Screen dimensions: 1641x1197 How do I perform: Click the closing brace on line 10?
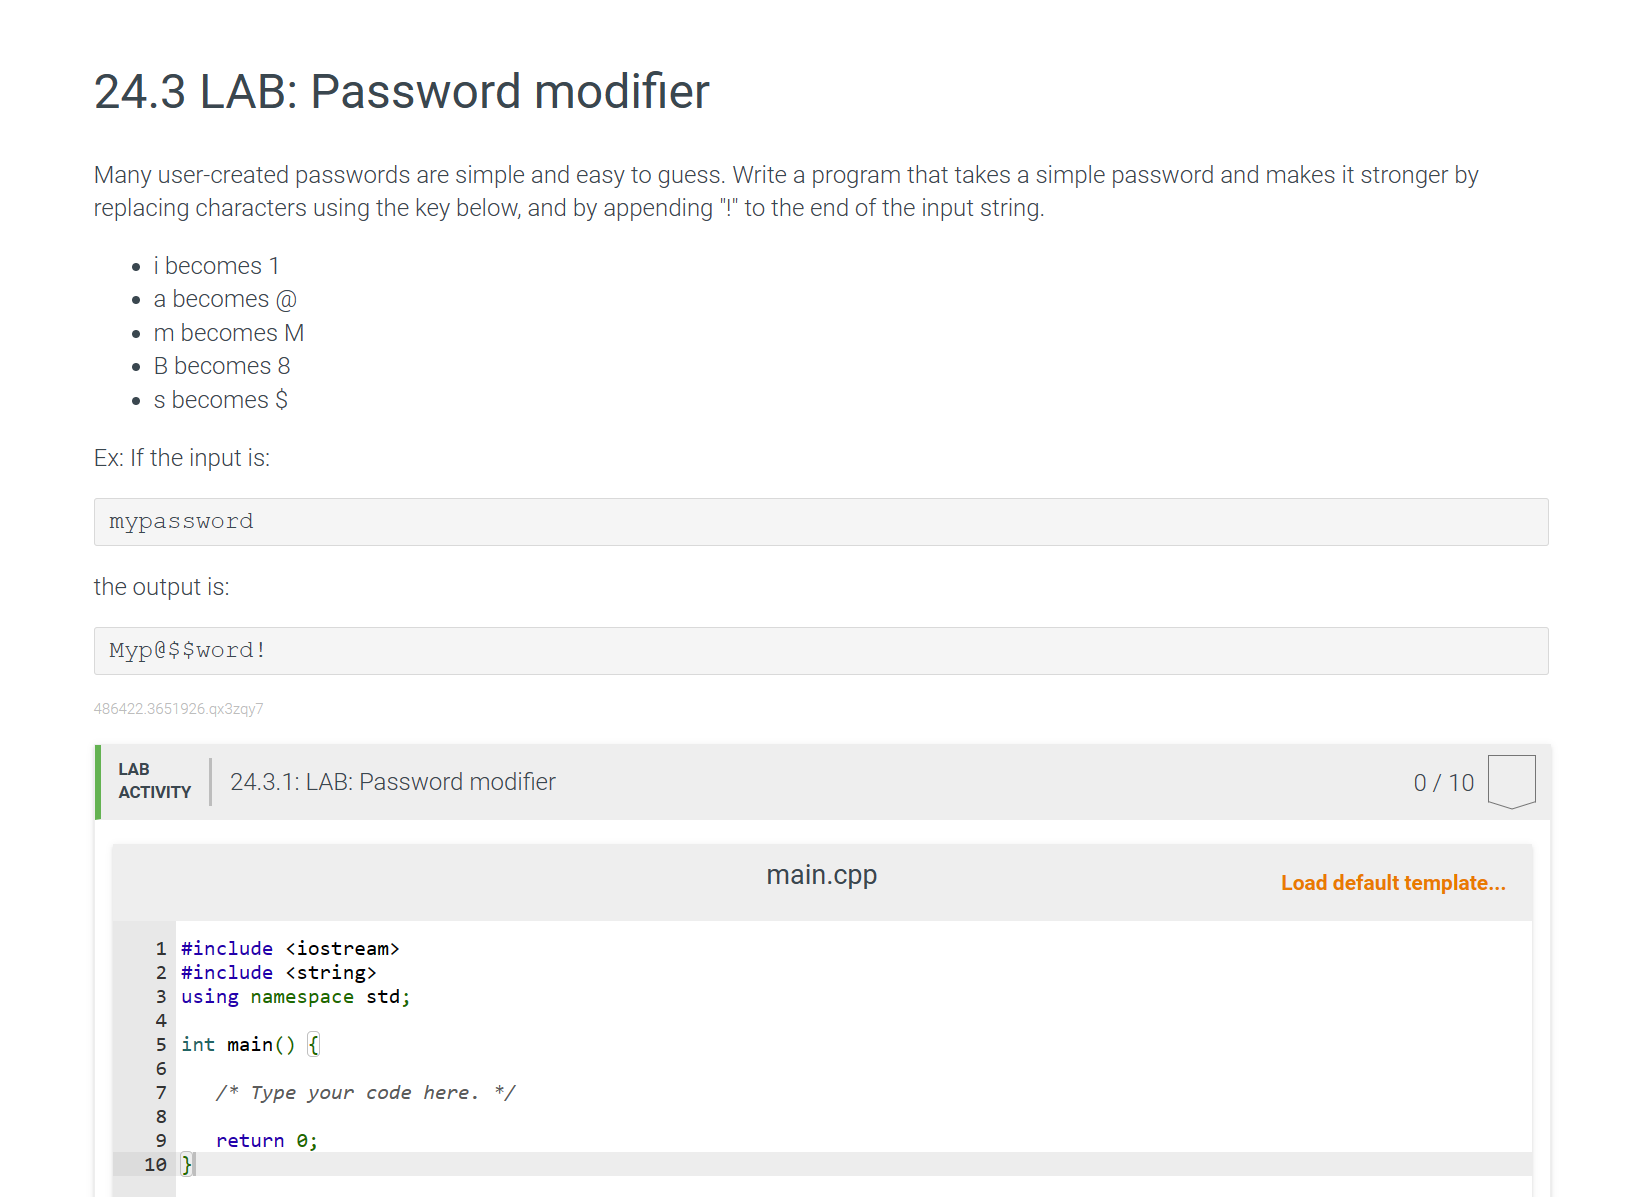coord(186,1164)
